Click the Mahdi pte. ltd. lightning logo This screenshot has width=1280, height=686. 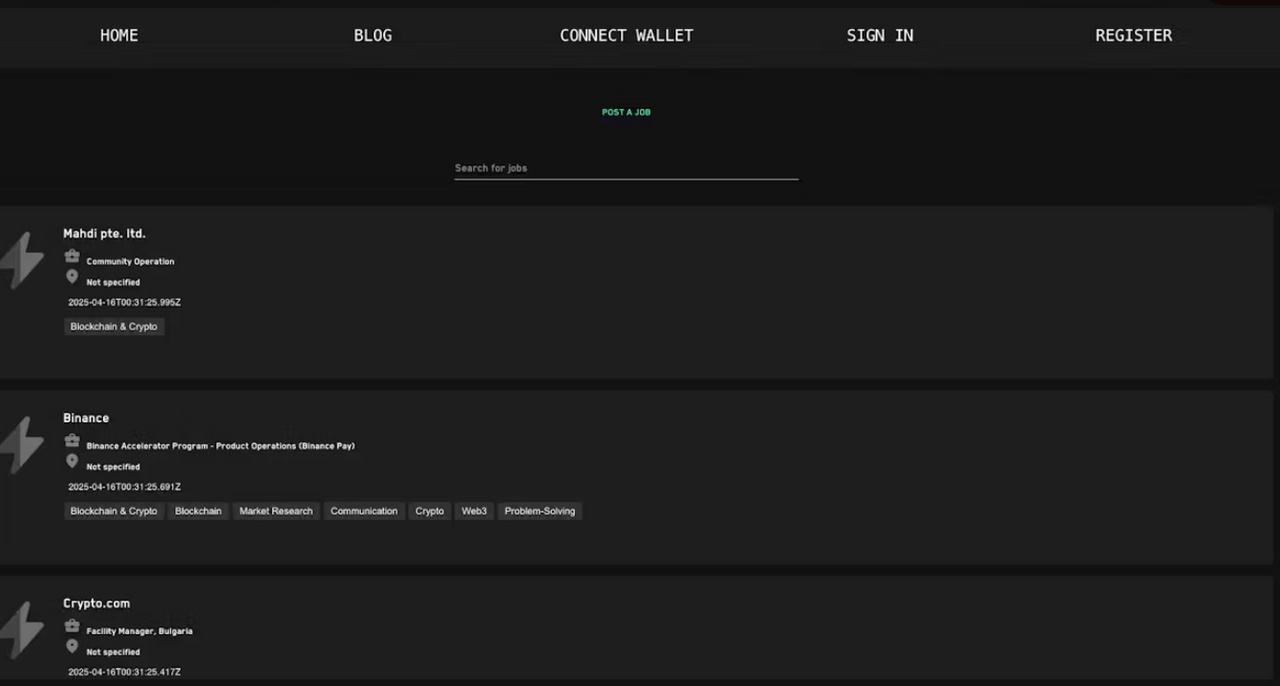click(21, 261)
